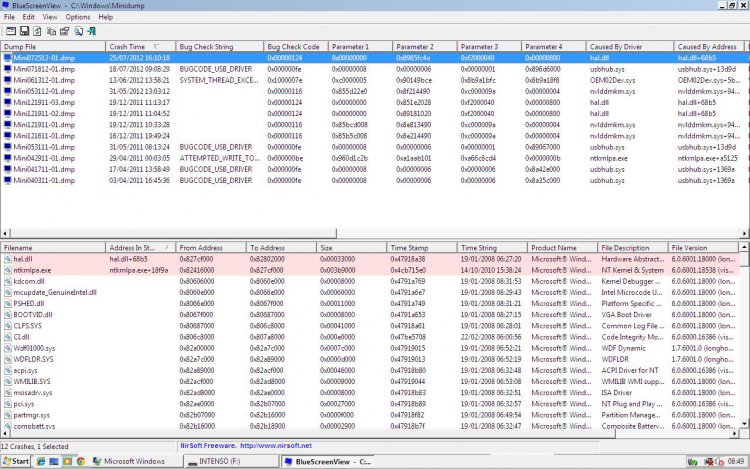Select the WMILIB.SYS driver row

point(369,382)
